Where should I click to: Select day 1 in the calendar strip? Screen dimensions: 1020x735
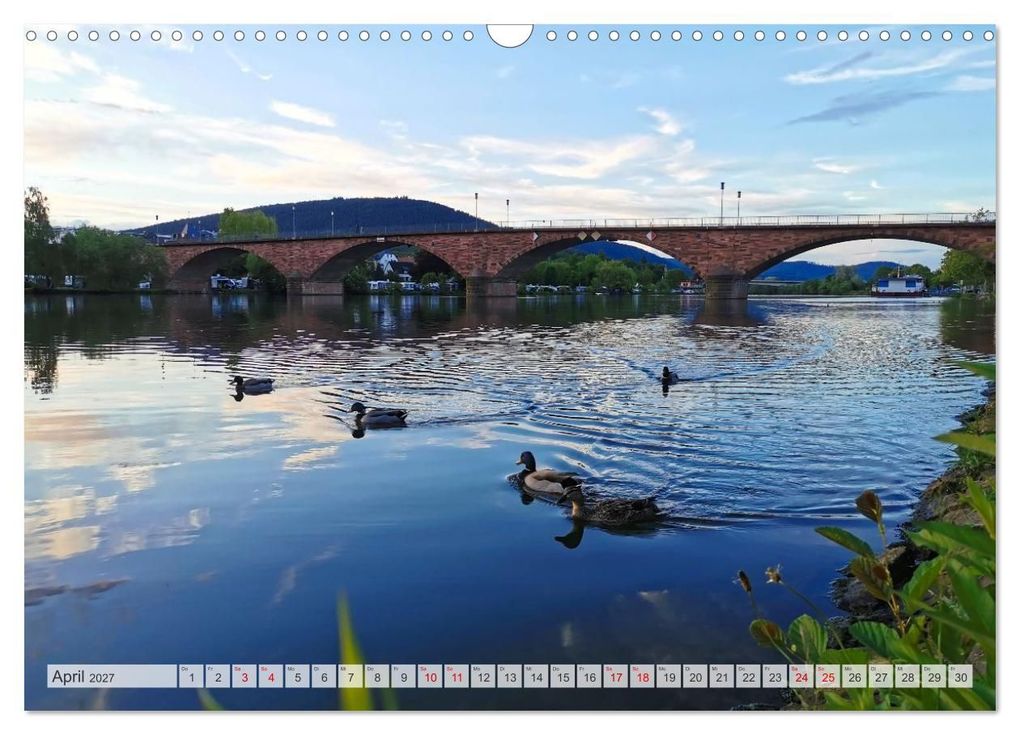(x=191, y=676)
